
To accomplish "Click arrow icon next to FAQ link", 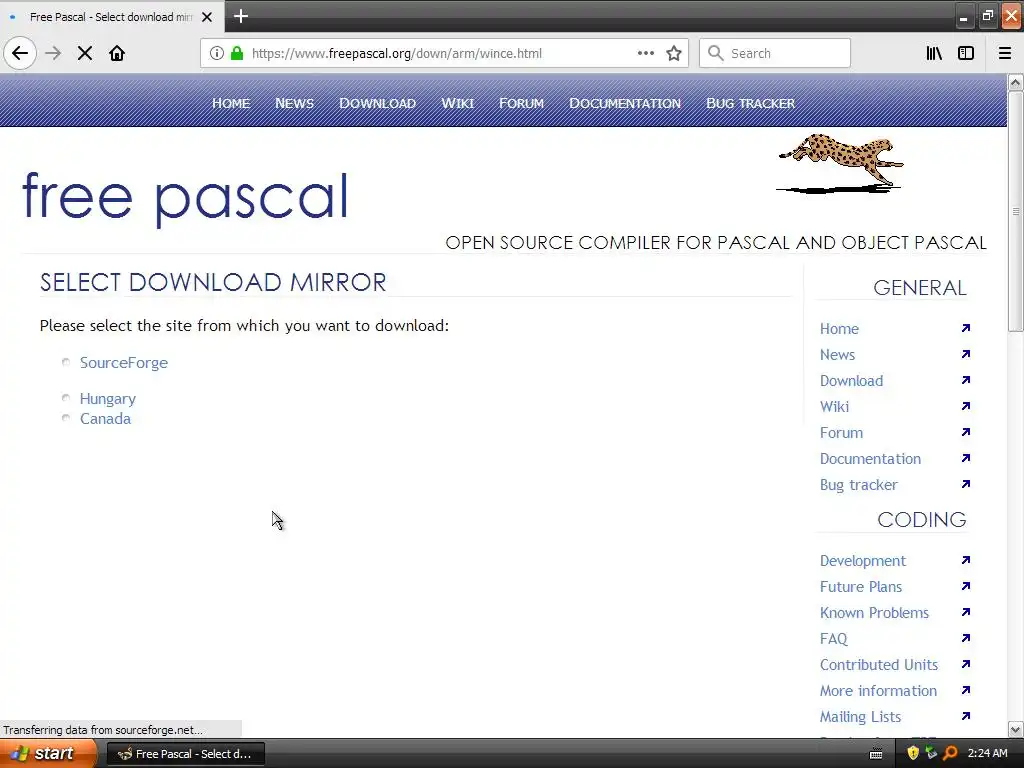I will (966, 638).
